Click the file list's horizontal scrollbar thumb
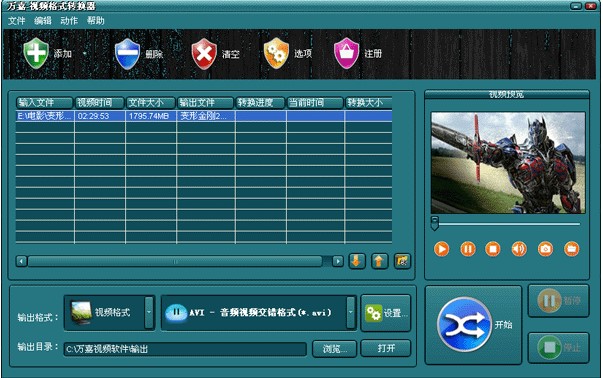Screen dimensions: 603x378 pos(175,261)
